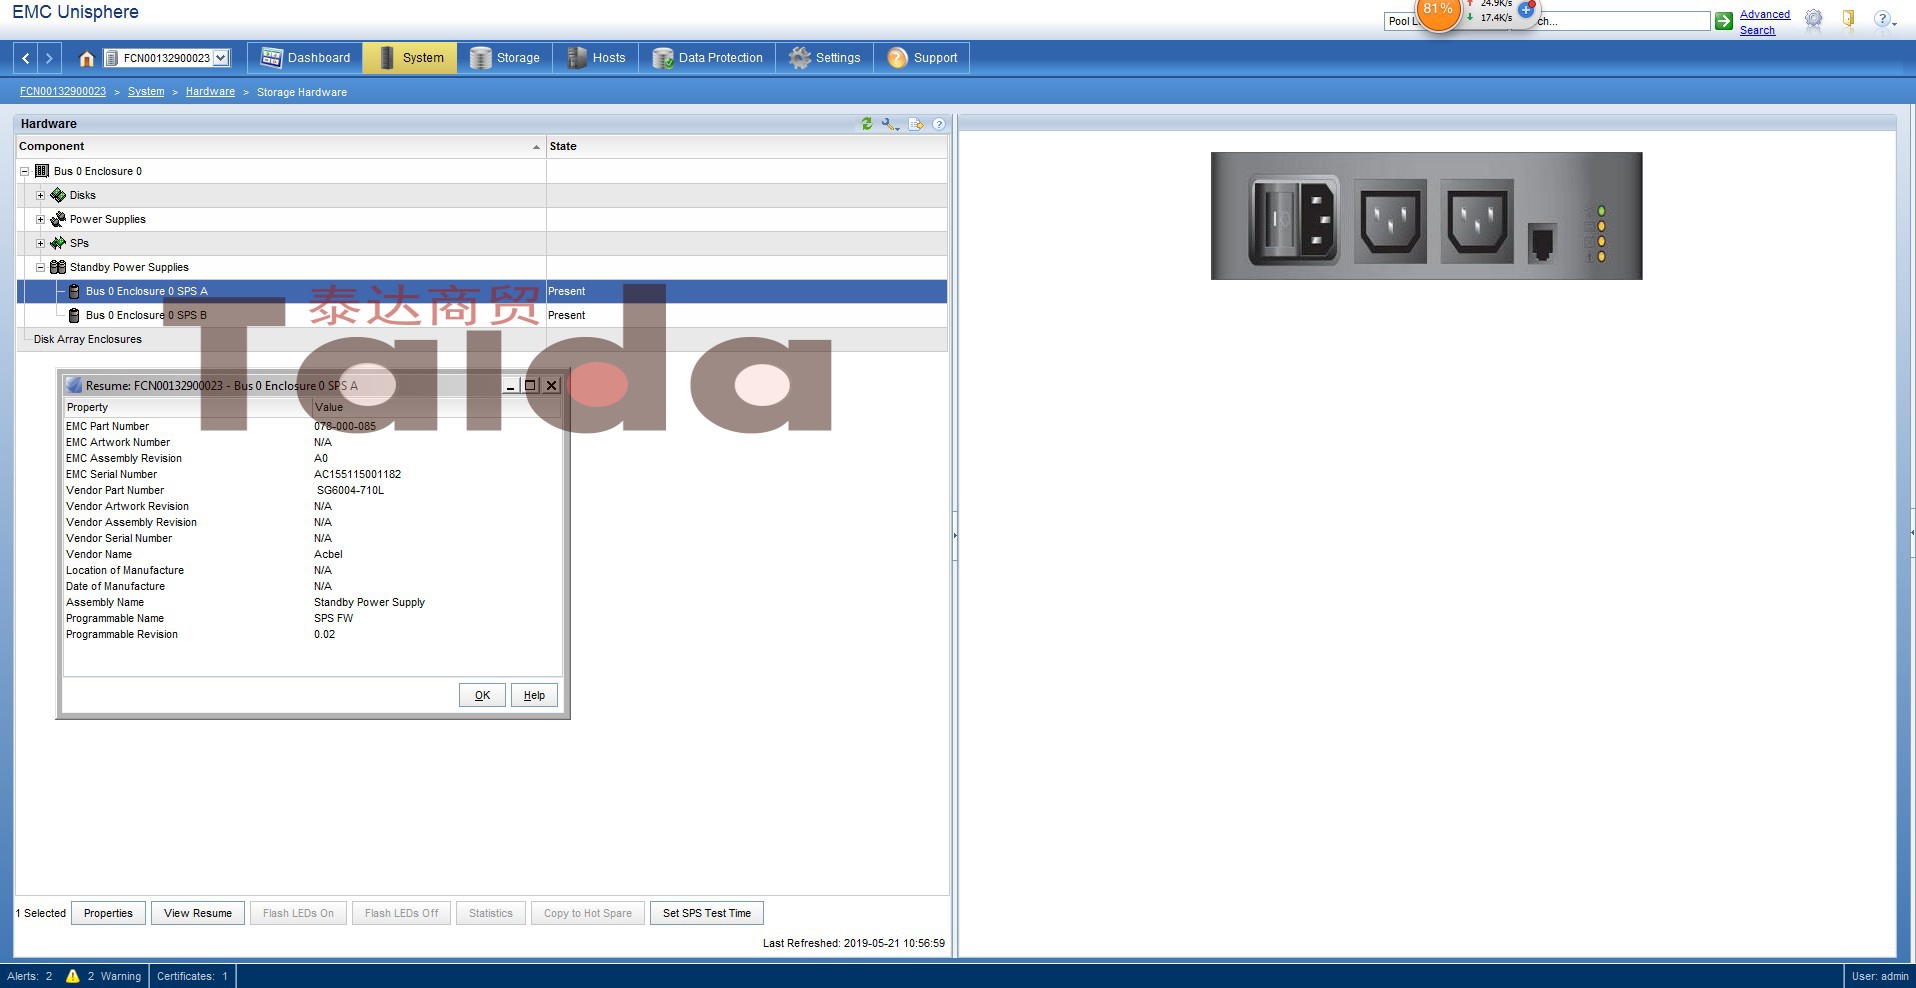This screenshot has height=988, width=1916.
Task: Open the Support menu
Action: pos(922,58)
